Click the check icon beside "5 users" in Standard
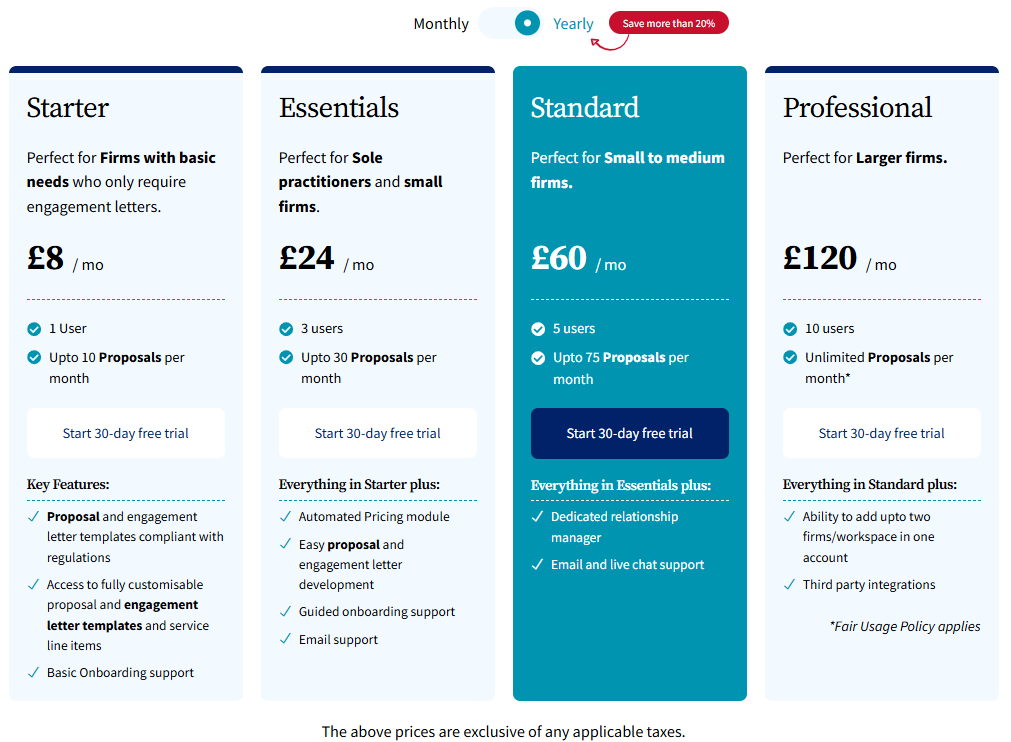The width and height of the screenshot is (1011, 742). (x=538, y=328)
